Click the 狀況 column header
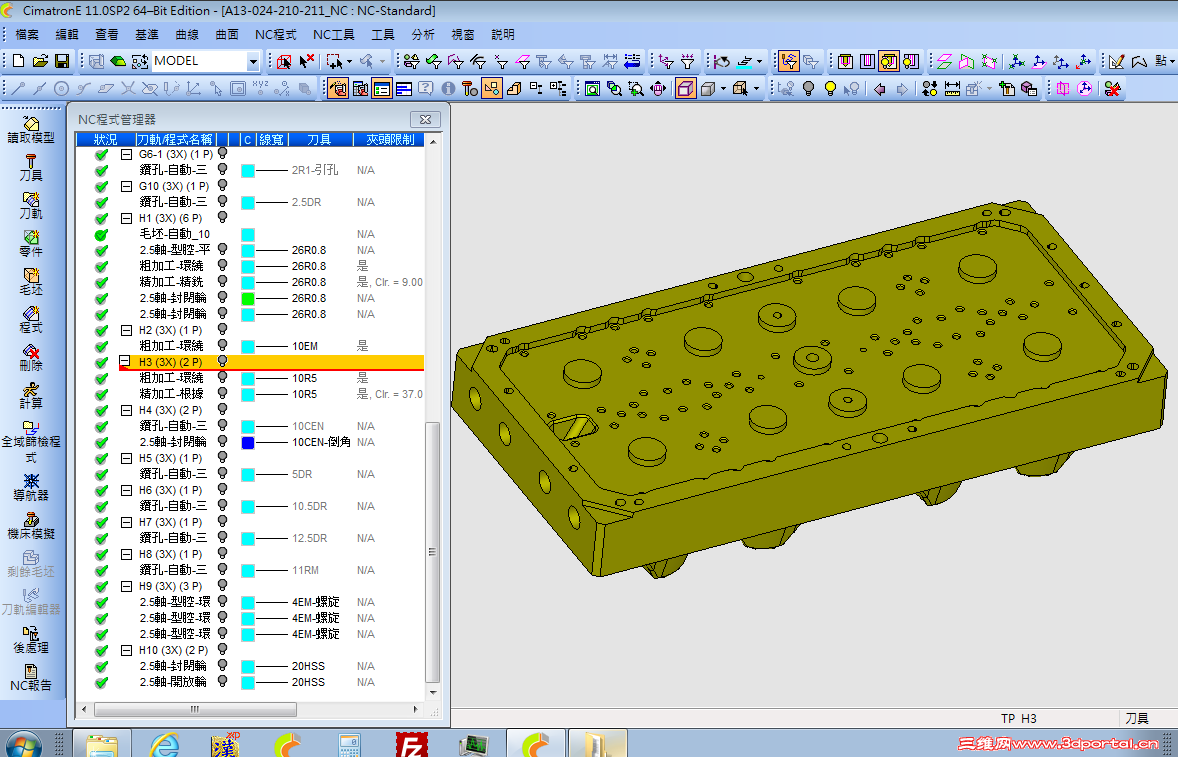Viewport: 1178px width, 757px height. pos(105,140)
